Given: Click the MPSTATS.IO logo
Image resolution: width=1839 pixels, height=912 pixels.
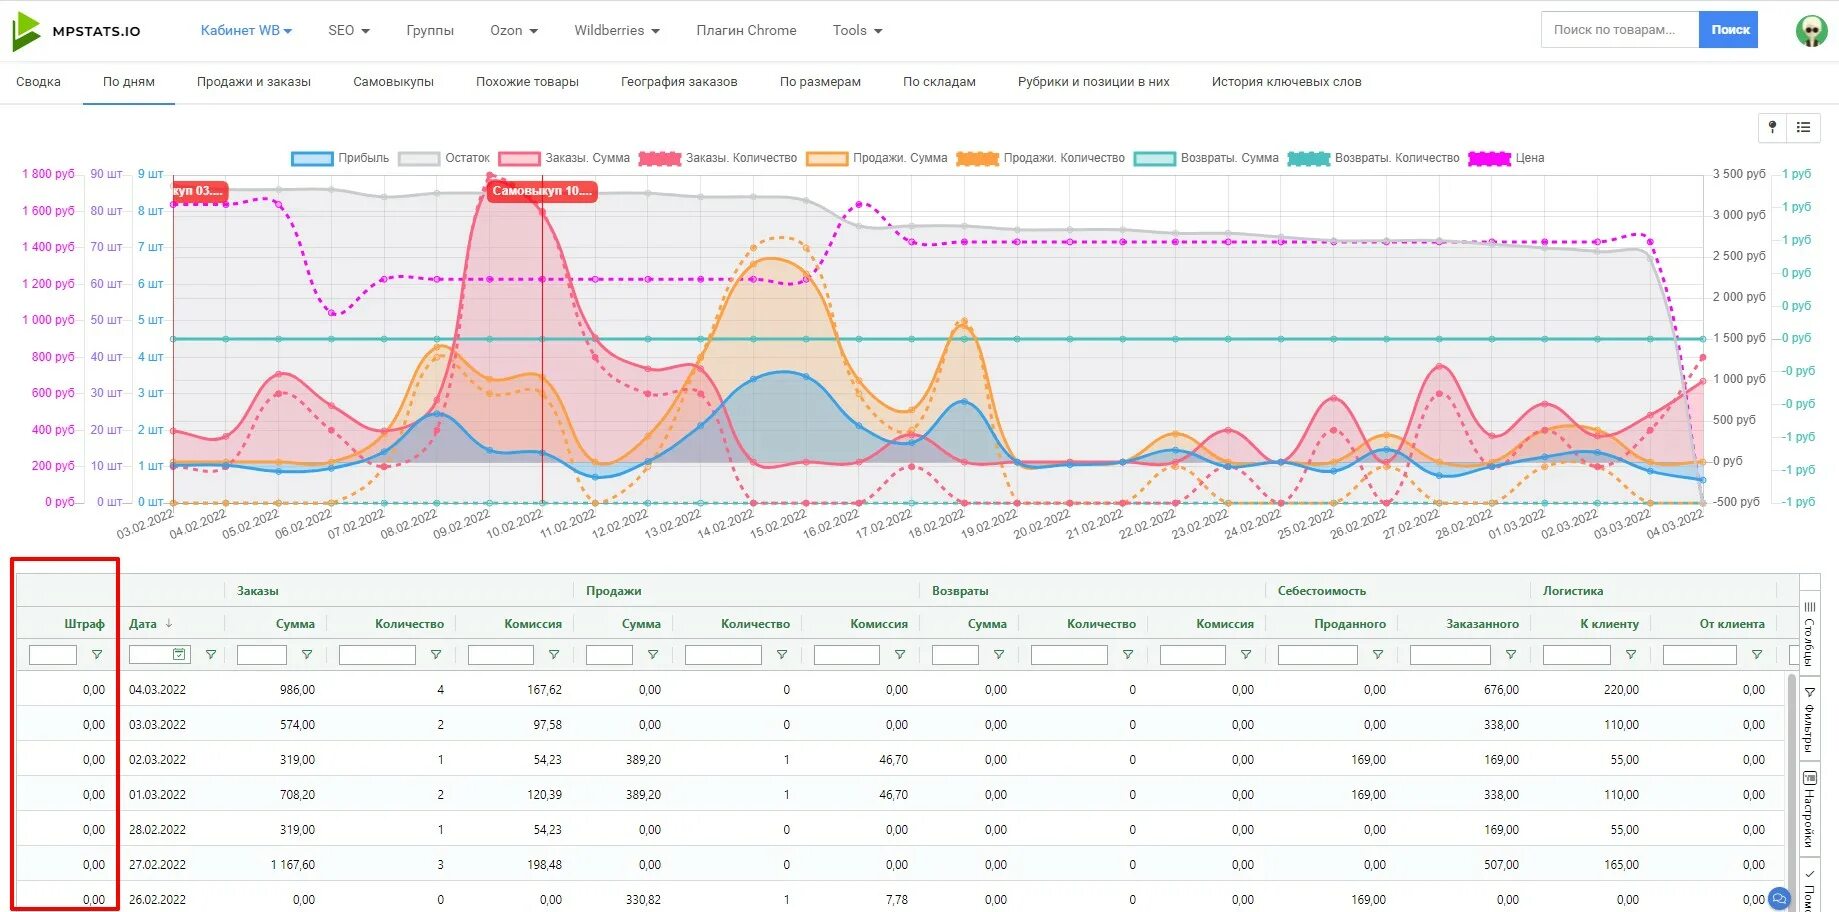Looking at the screenshot, I should click(x=76, y=31).
